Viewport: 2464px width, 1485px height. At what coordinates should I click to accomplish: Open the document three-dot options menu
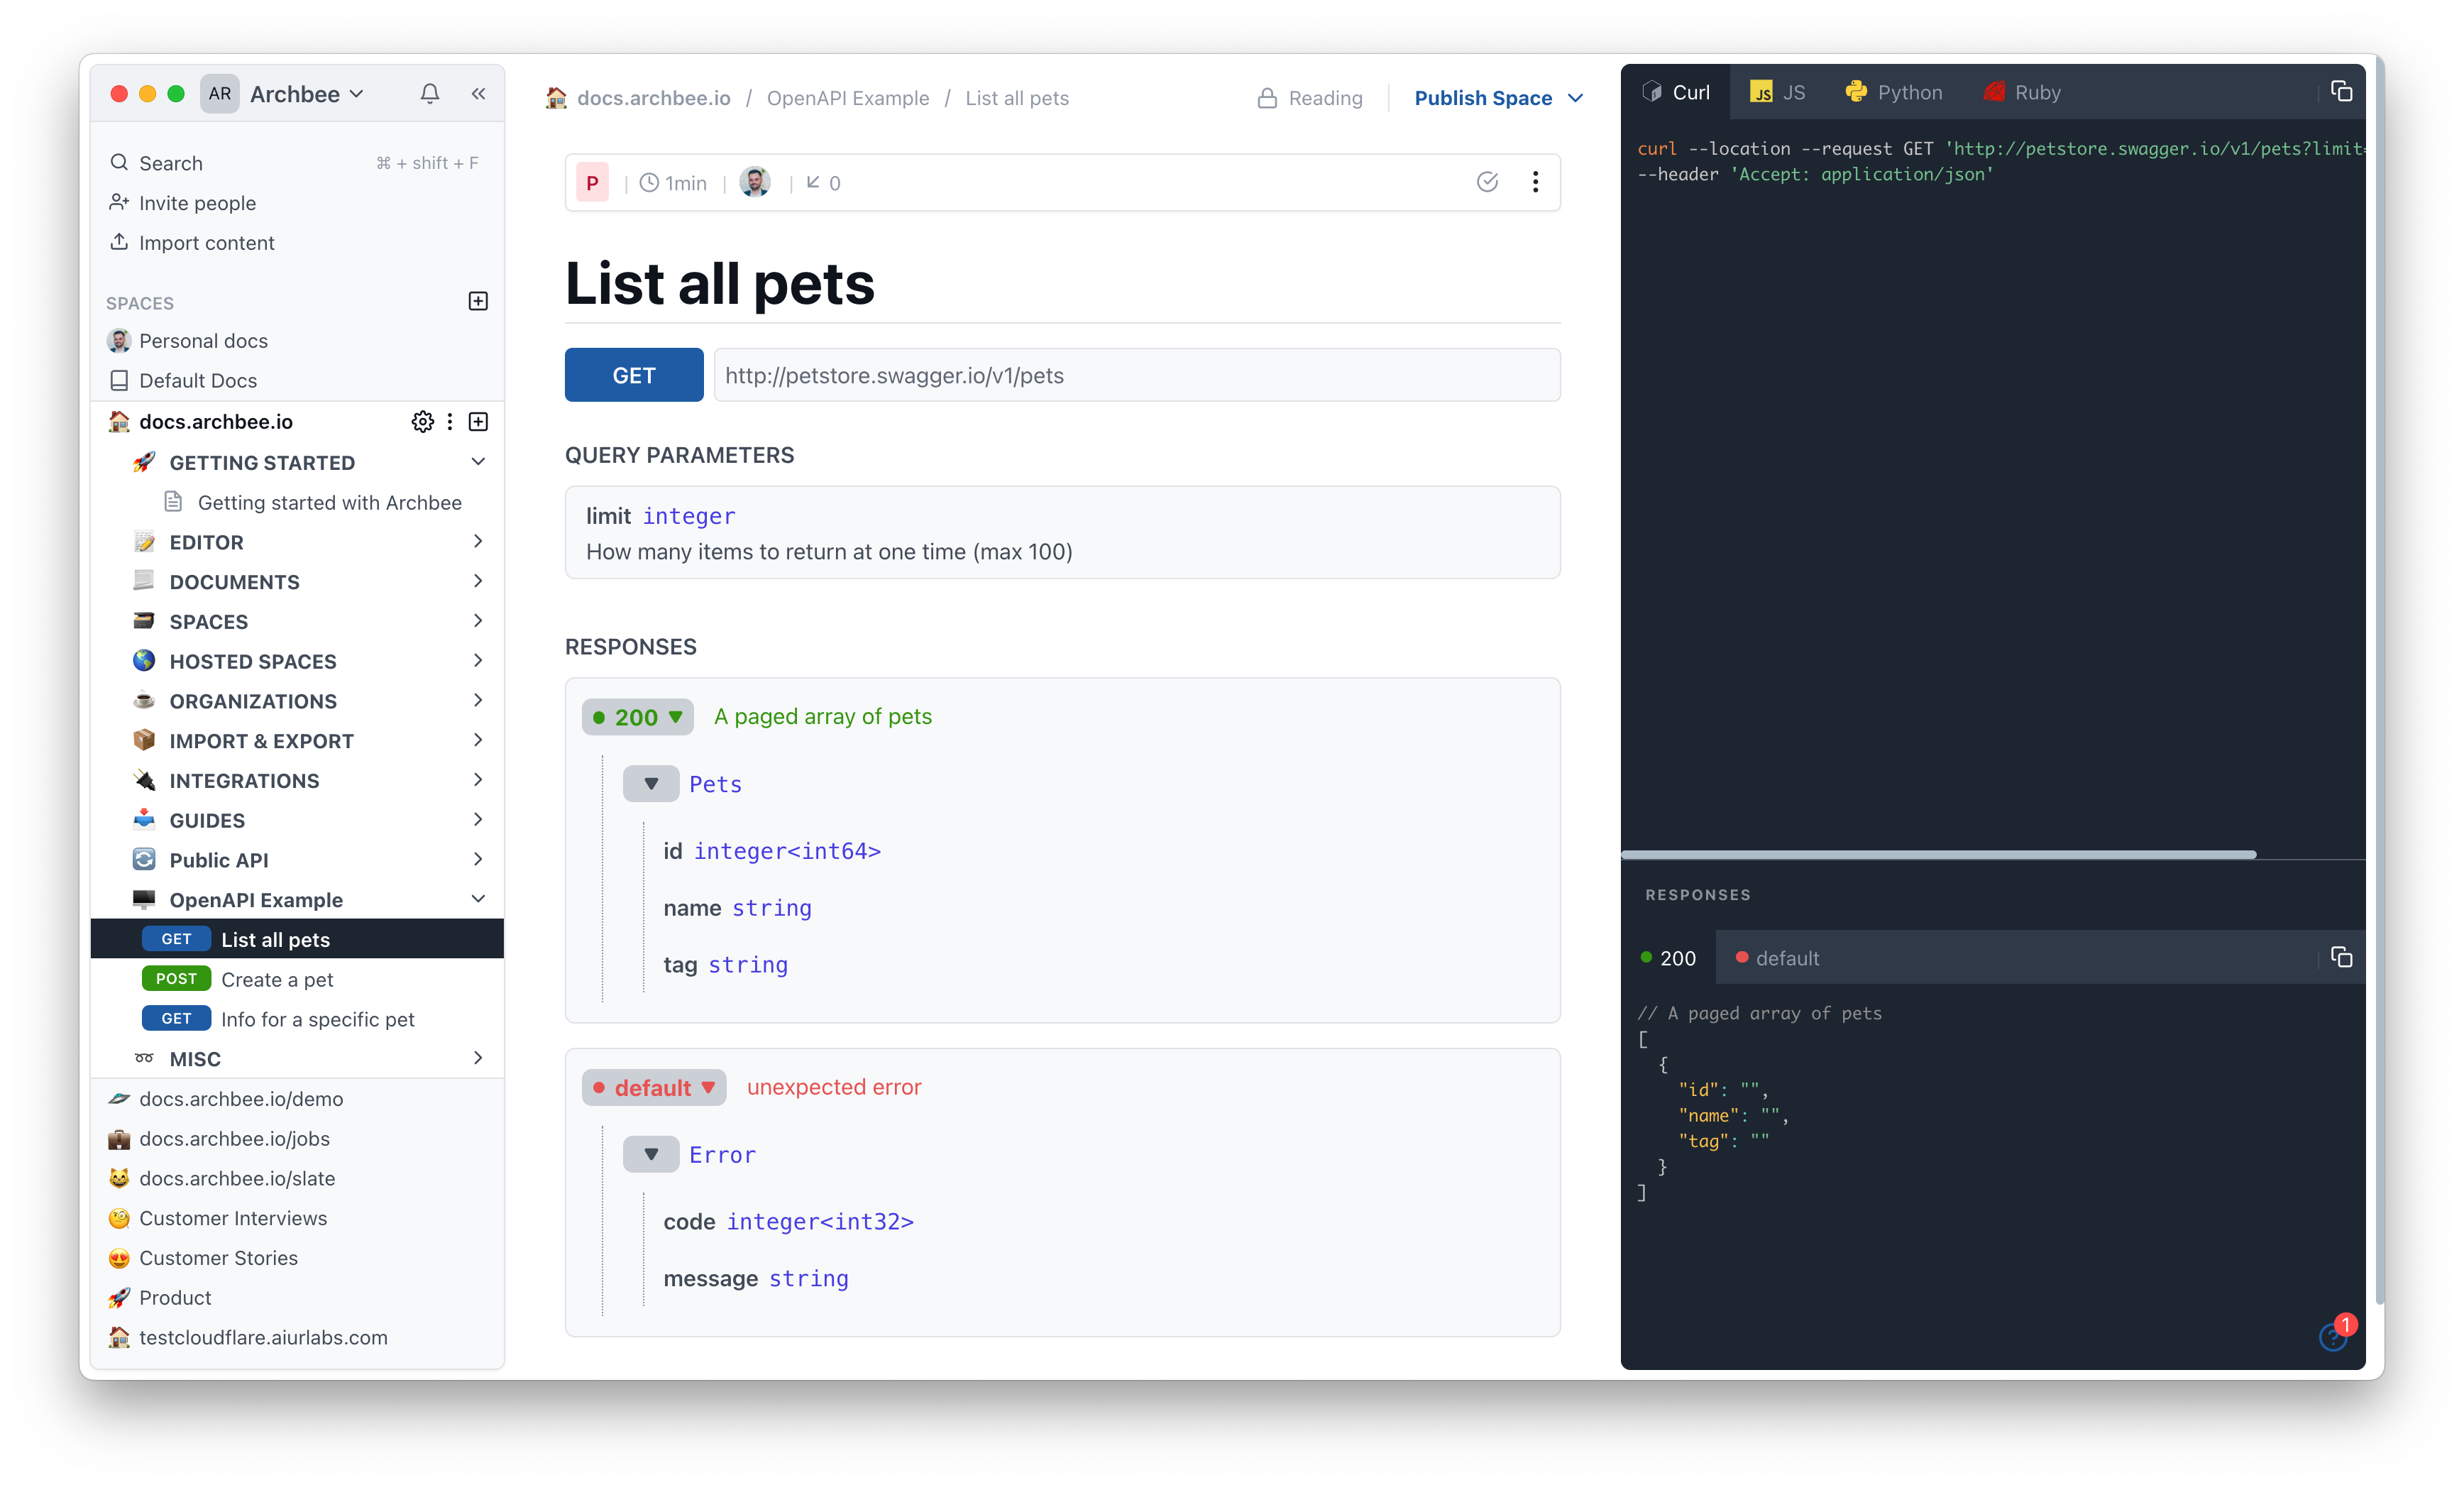[x=1535, y=182]
